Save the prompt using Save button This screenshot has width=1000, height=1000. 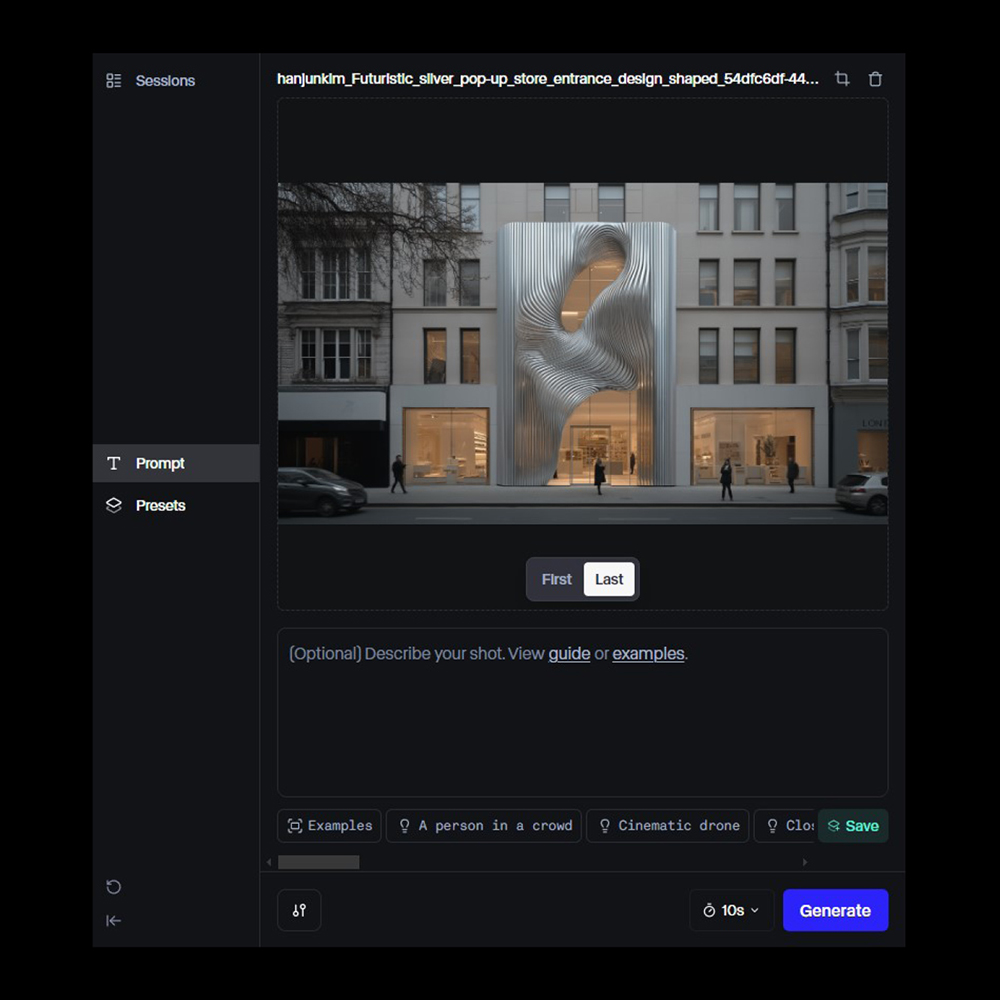coord(853,826)
